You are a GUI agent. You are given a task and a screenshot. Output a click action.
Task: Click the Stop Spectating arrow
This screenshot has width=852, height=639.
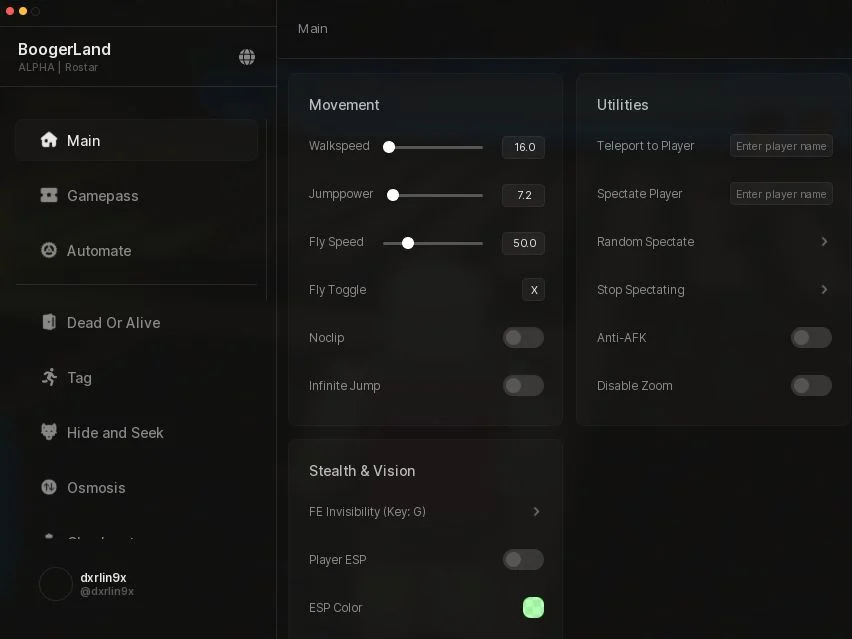pos(824,290)
